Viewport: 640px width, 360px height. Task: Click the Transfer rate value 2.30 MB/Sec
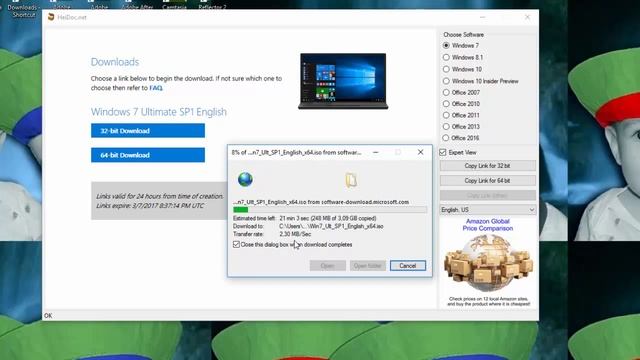pyautogui.click(x=295, y=234)
